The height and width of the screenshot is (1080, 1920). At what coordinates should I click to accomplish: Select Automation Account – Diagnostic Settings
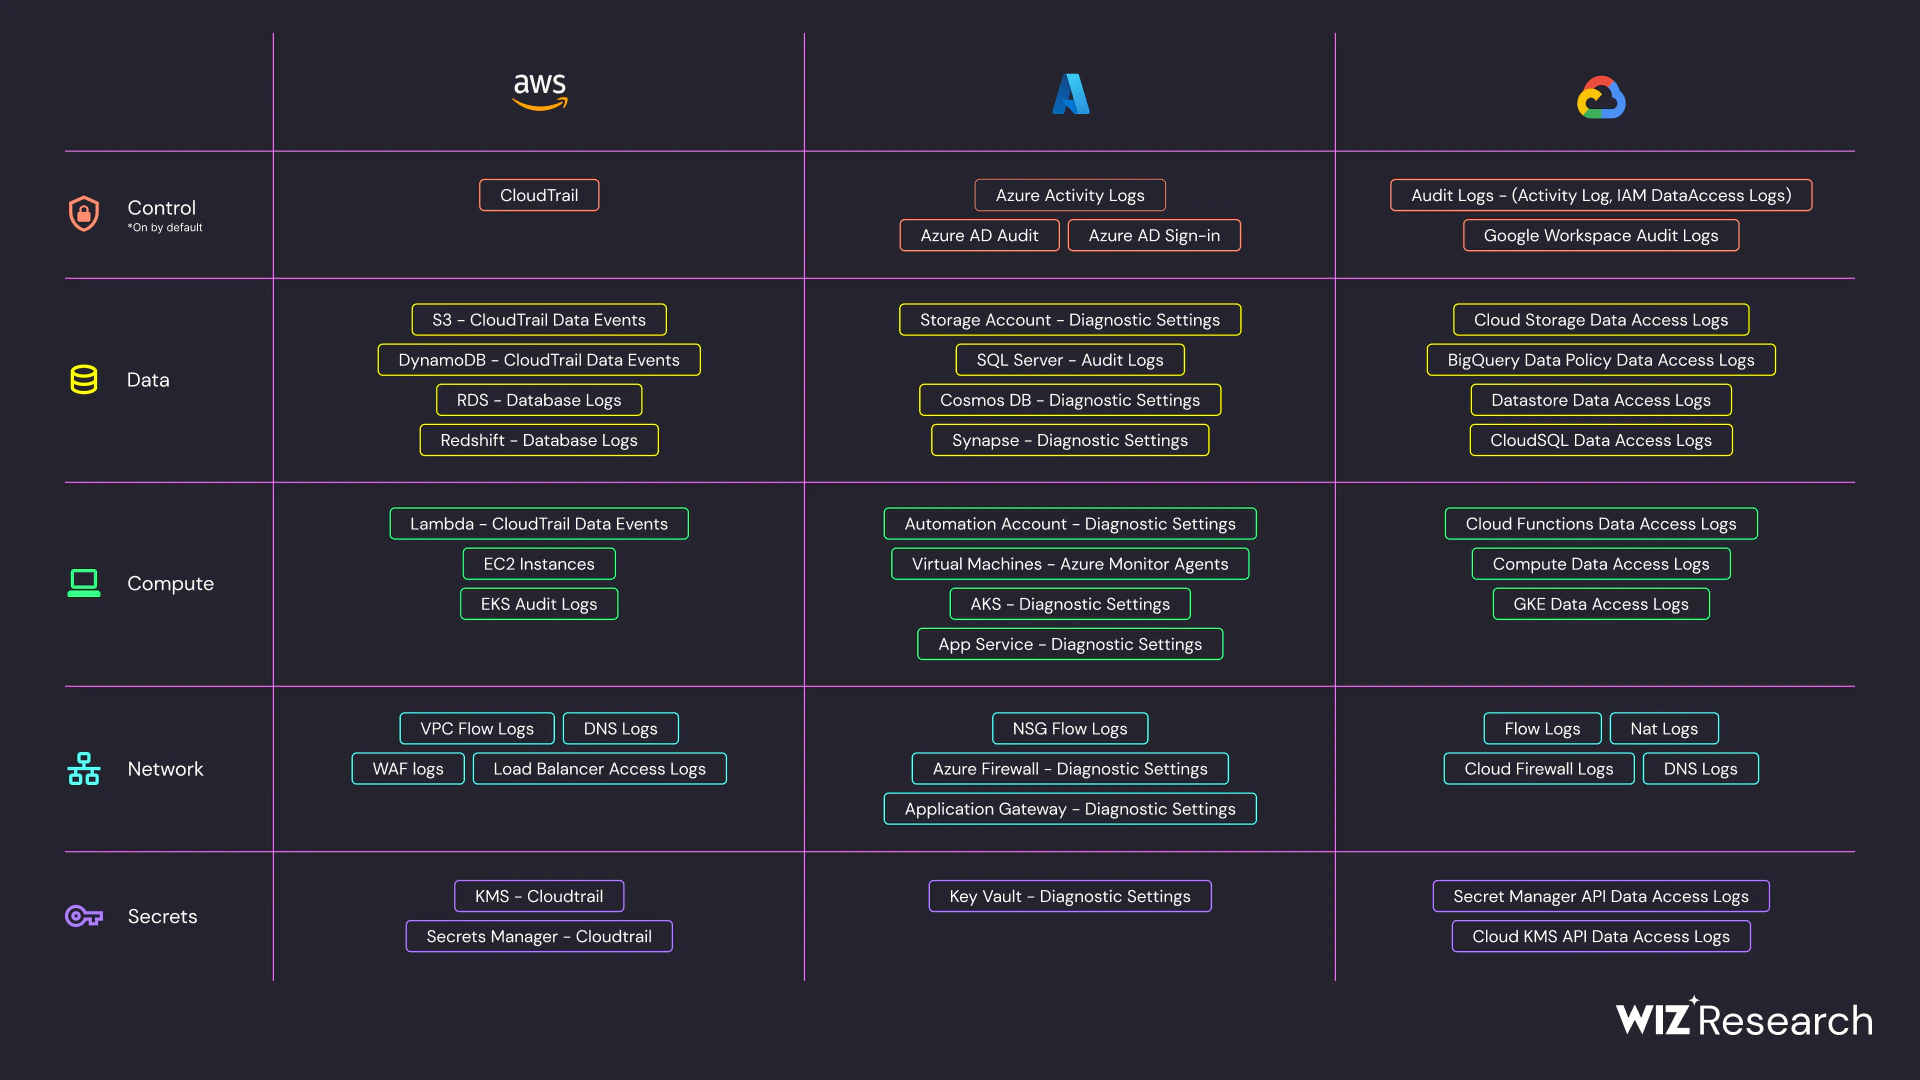coord(1070,524)
